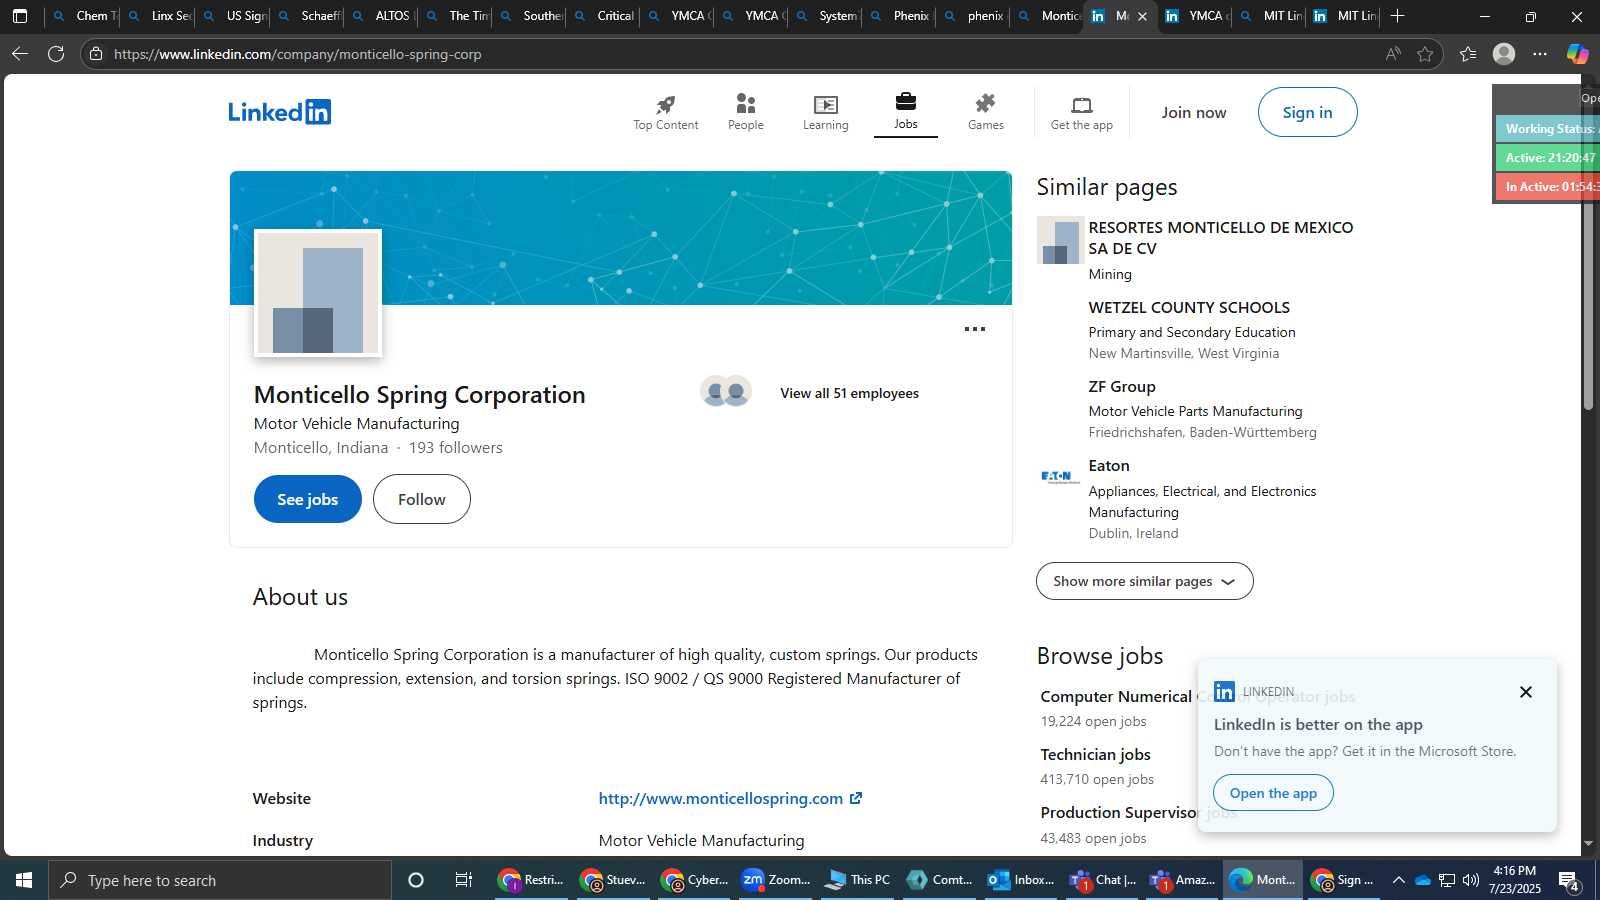Open the Games nav item

(985, 112)
